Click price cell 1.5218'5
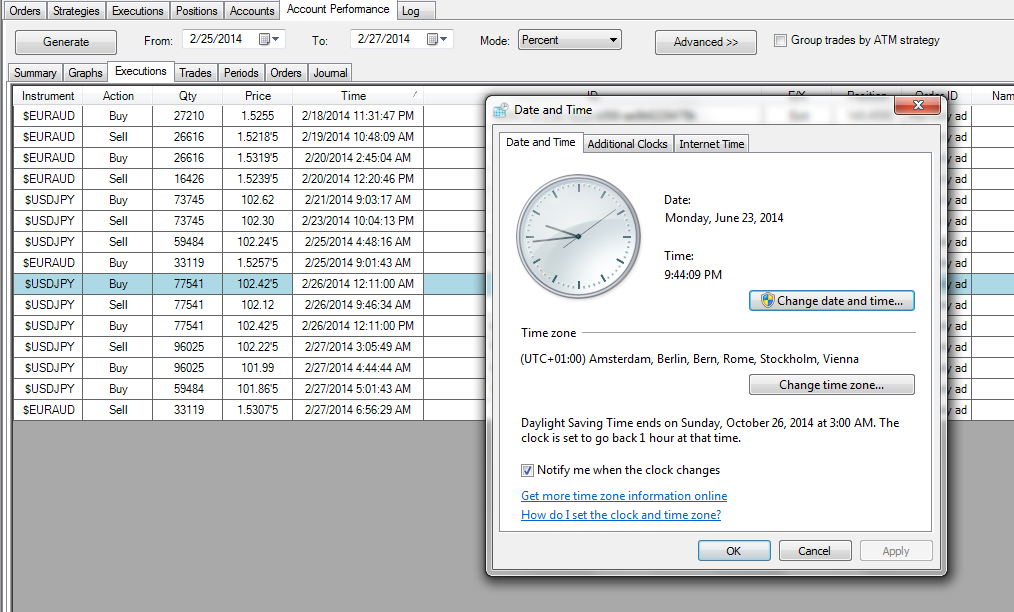The width and height of the screenshot is (1014, 612). point(257,137)
